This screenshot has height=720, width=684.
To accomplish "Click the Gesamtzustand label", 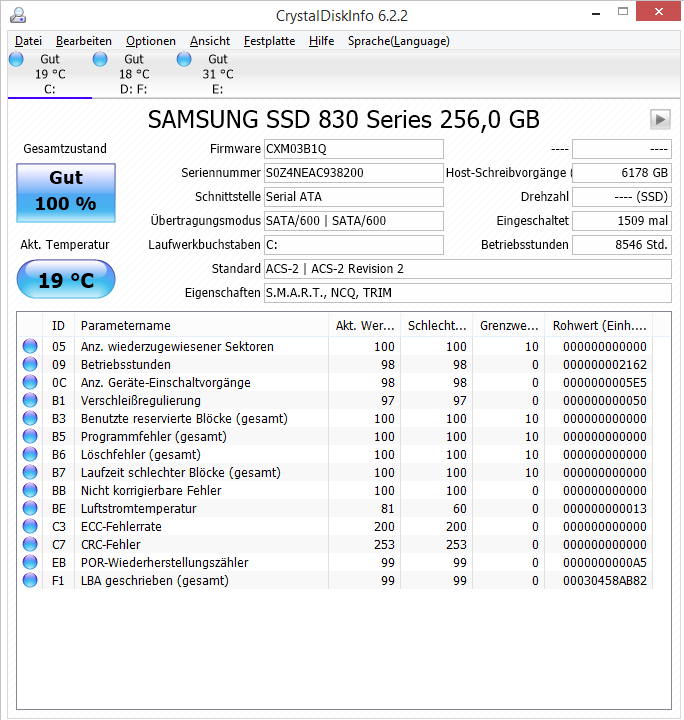I will point(65,149).
